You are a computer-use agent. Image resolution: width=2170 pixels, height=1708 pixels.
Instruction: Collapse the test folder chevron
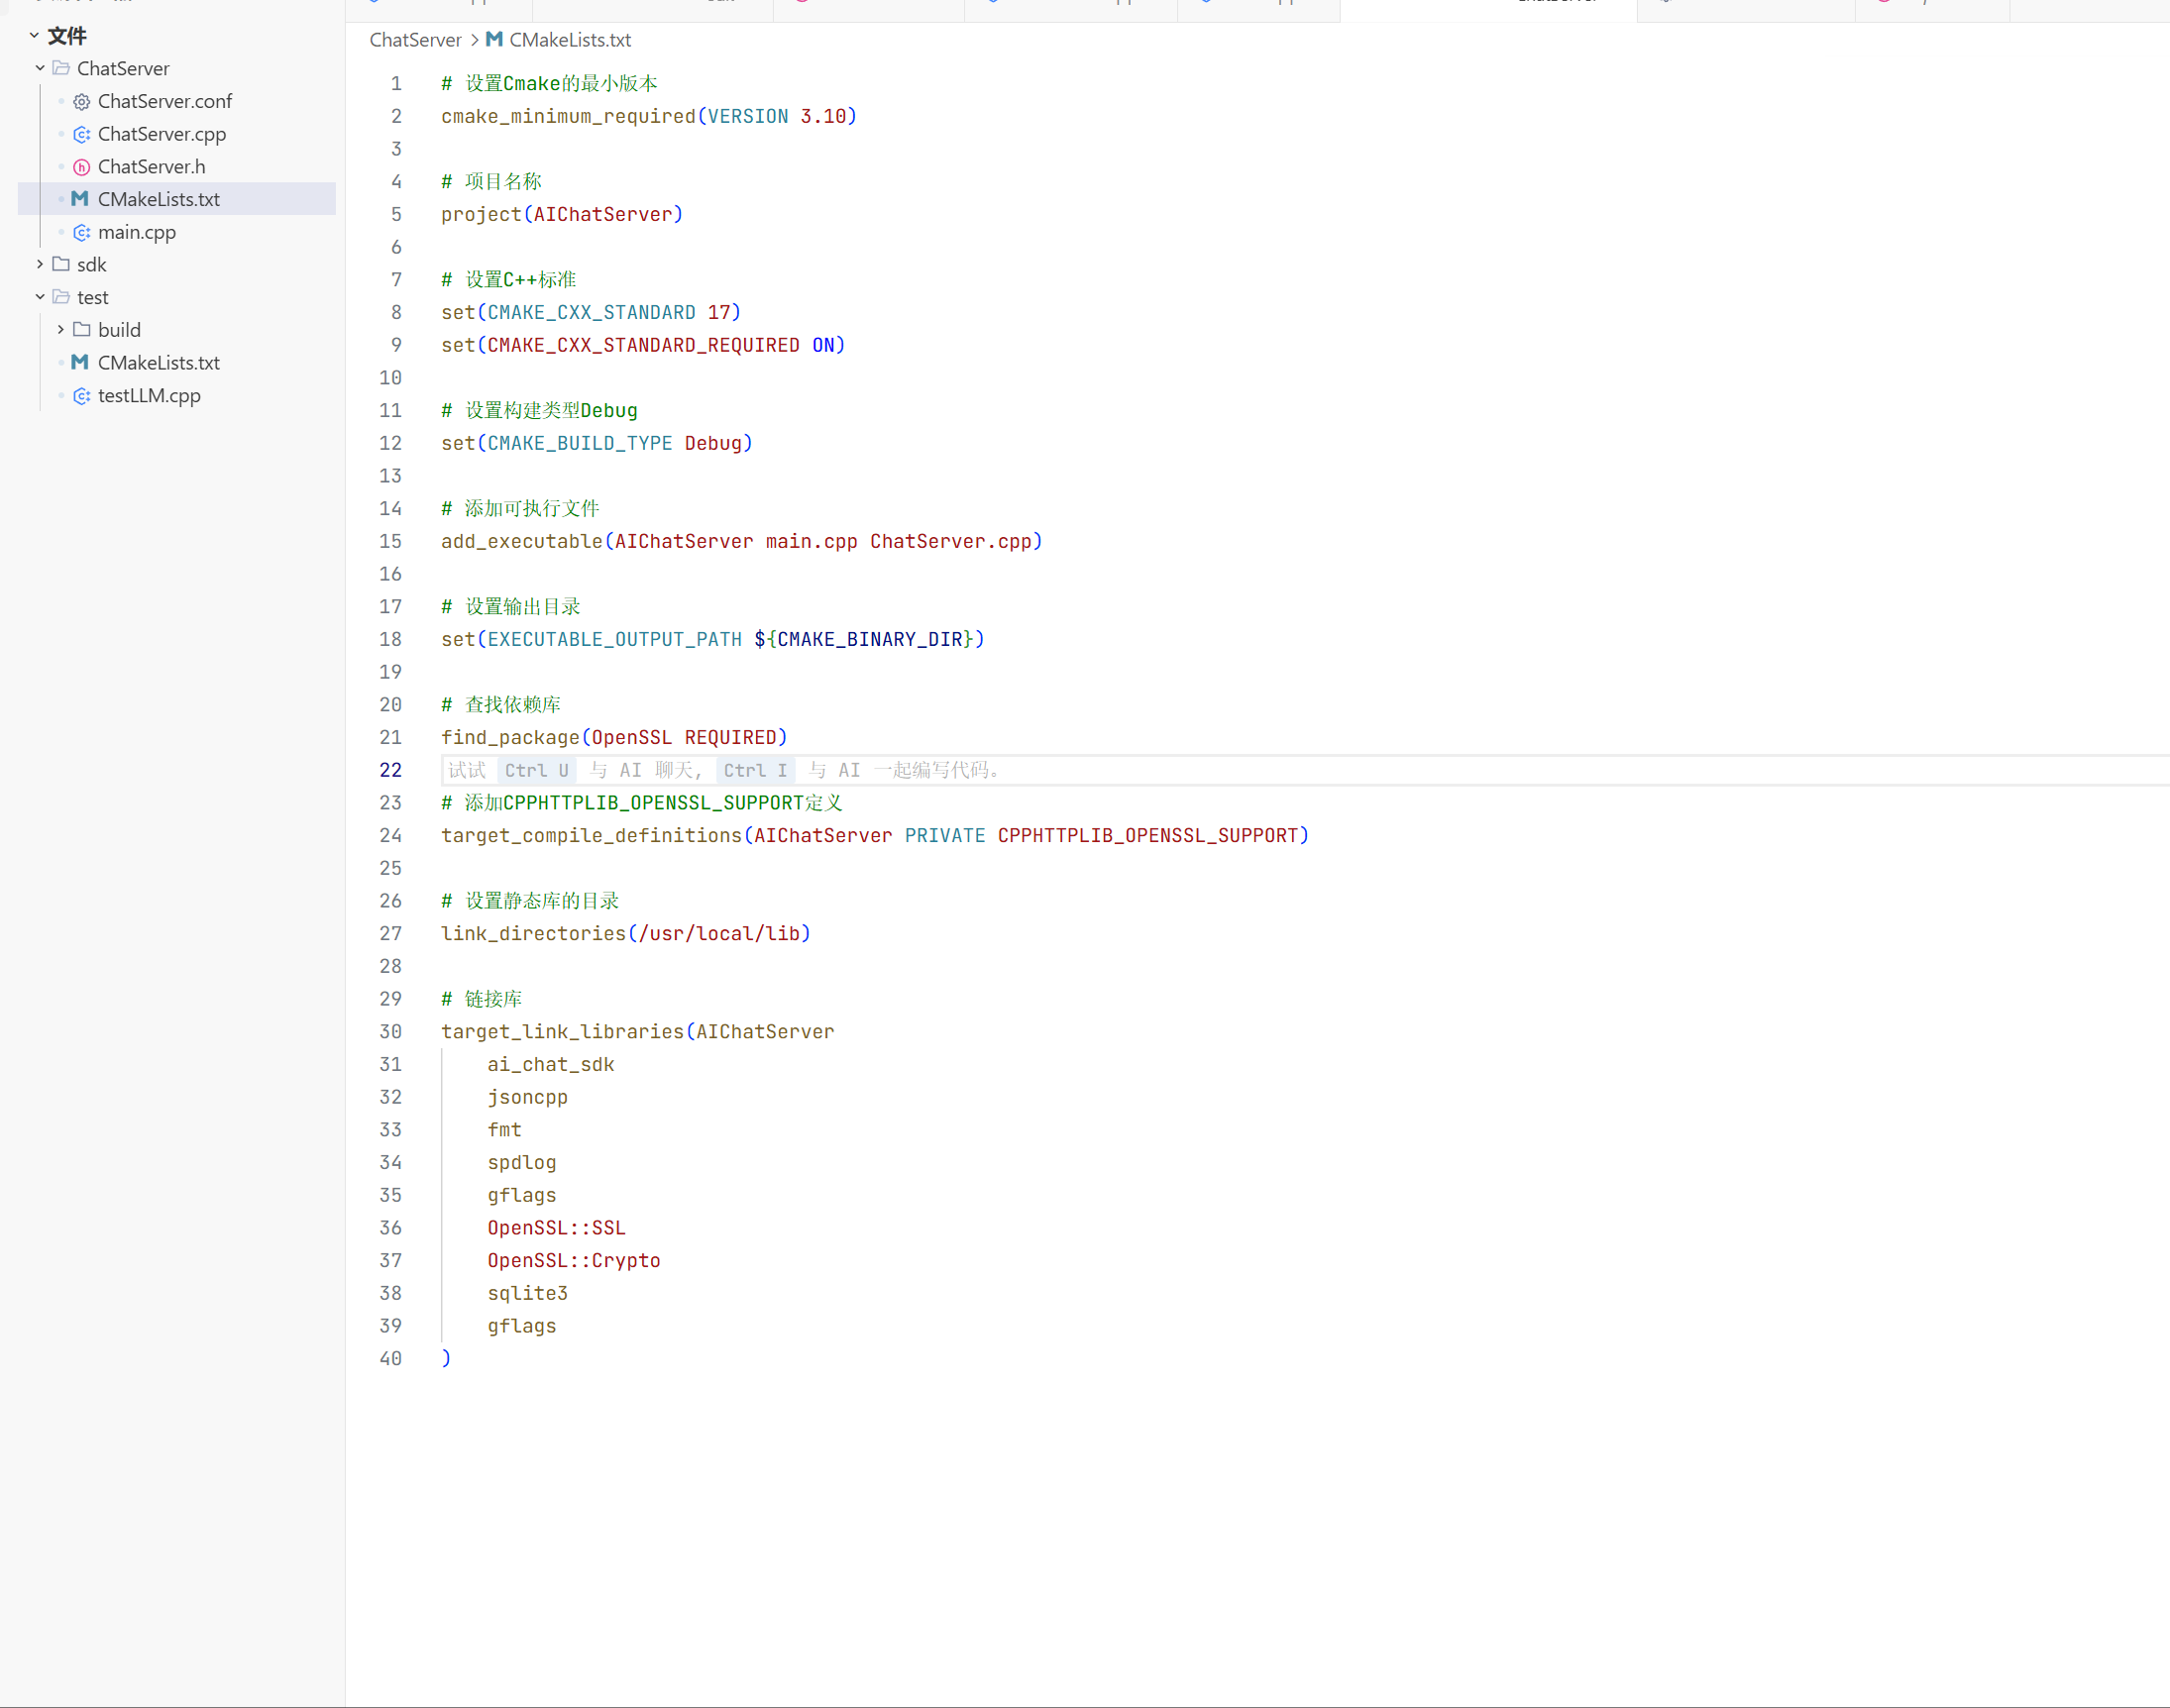[40, 297]
